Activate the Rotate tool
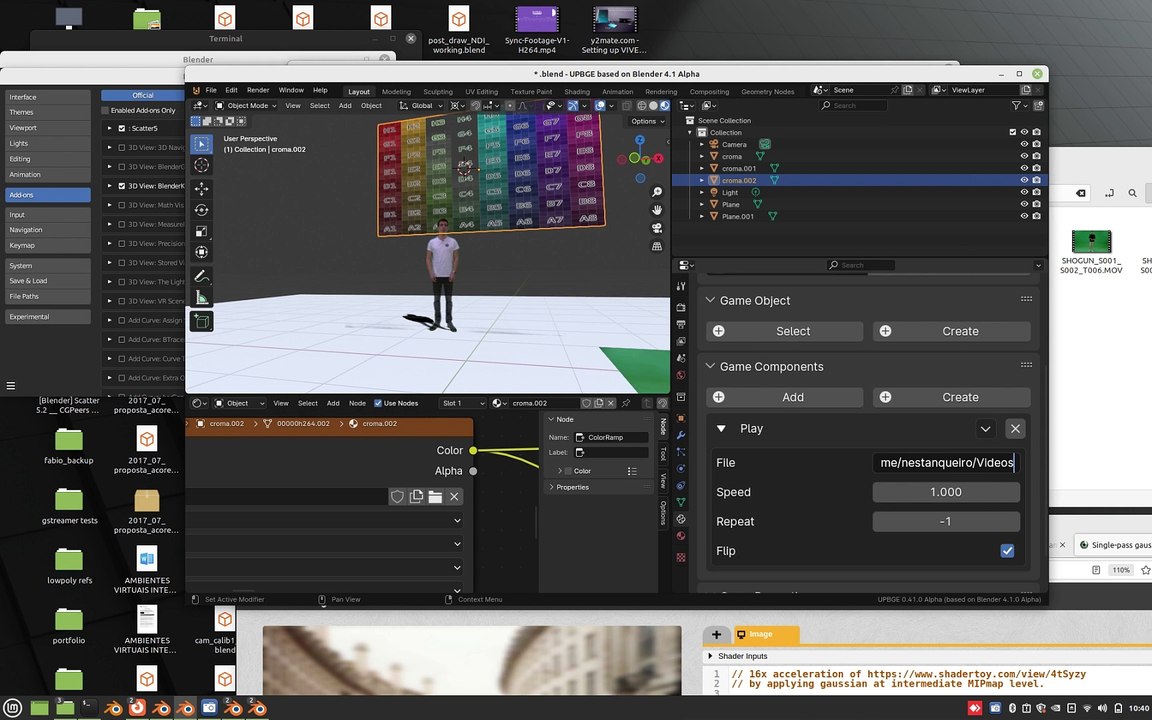Image resolution: width=1152 pixels, height=720 pixels. click(x=201, y=210)
